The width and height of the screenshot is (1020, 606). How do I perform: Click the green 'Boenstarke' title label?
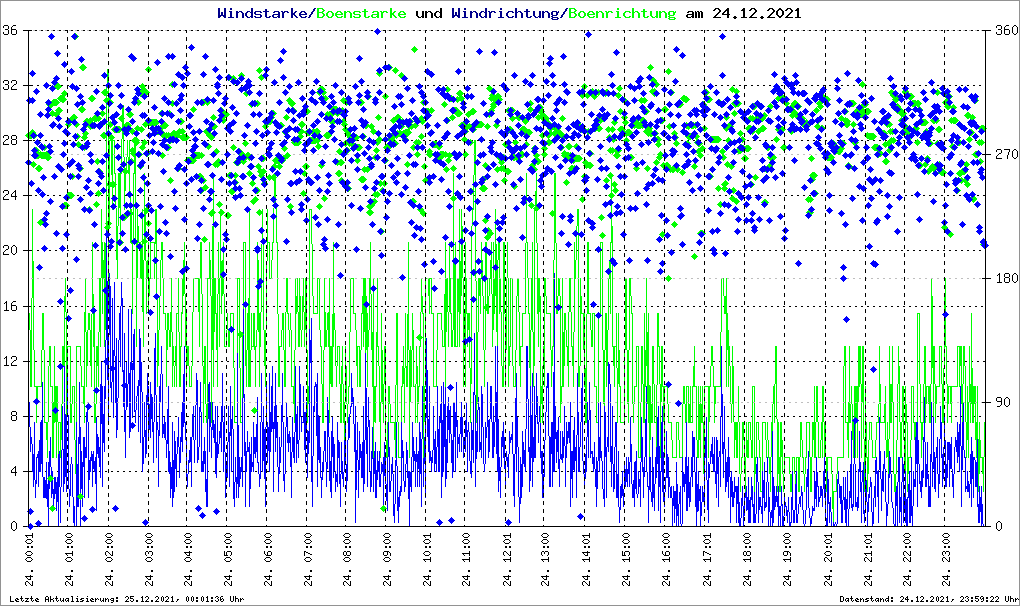(x=361, y=14)
